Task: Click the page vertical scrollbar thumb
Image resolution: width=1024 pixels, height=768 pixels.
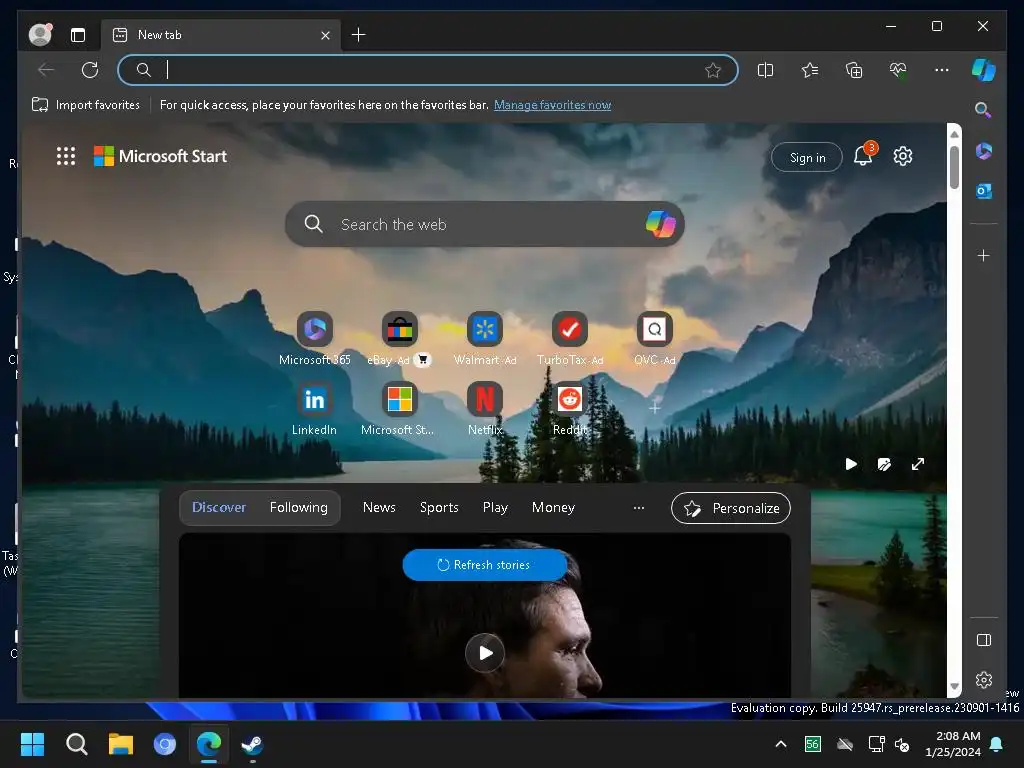Action: click(x=954, y=168)
